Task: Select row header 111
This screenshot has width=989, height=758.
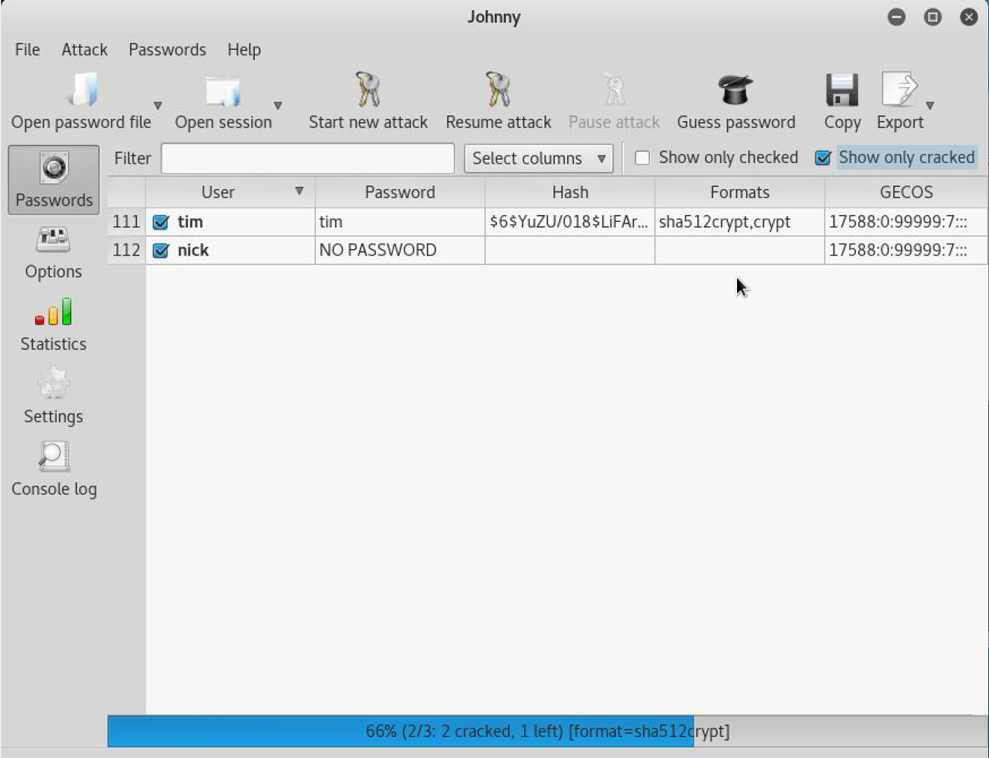Action: click(126, 222)
